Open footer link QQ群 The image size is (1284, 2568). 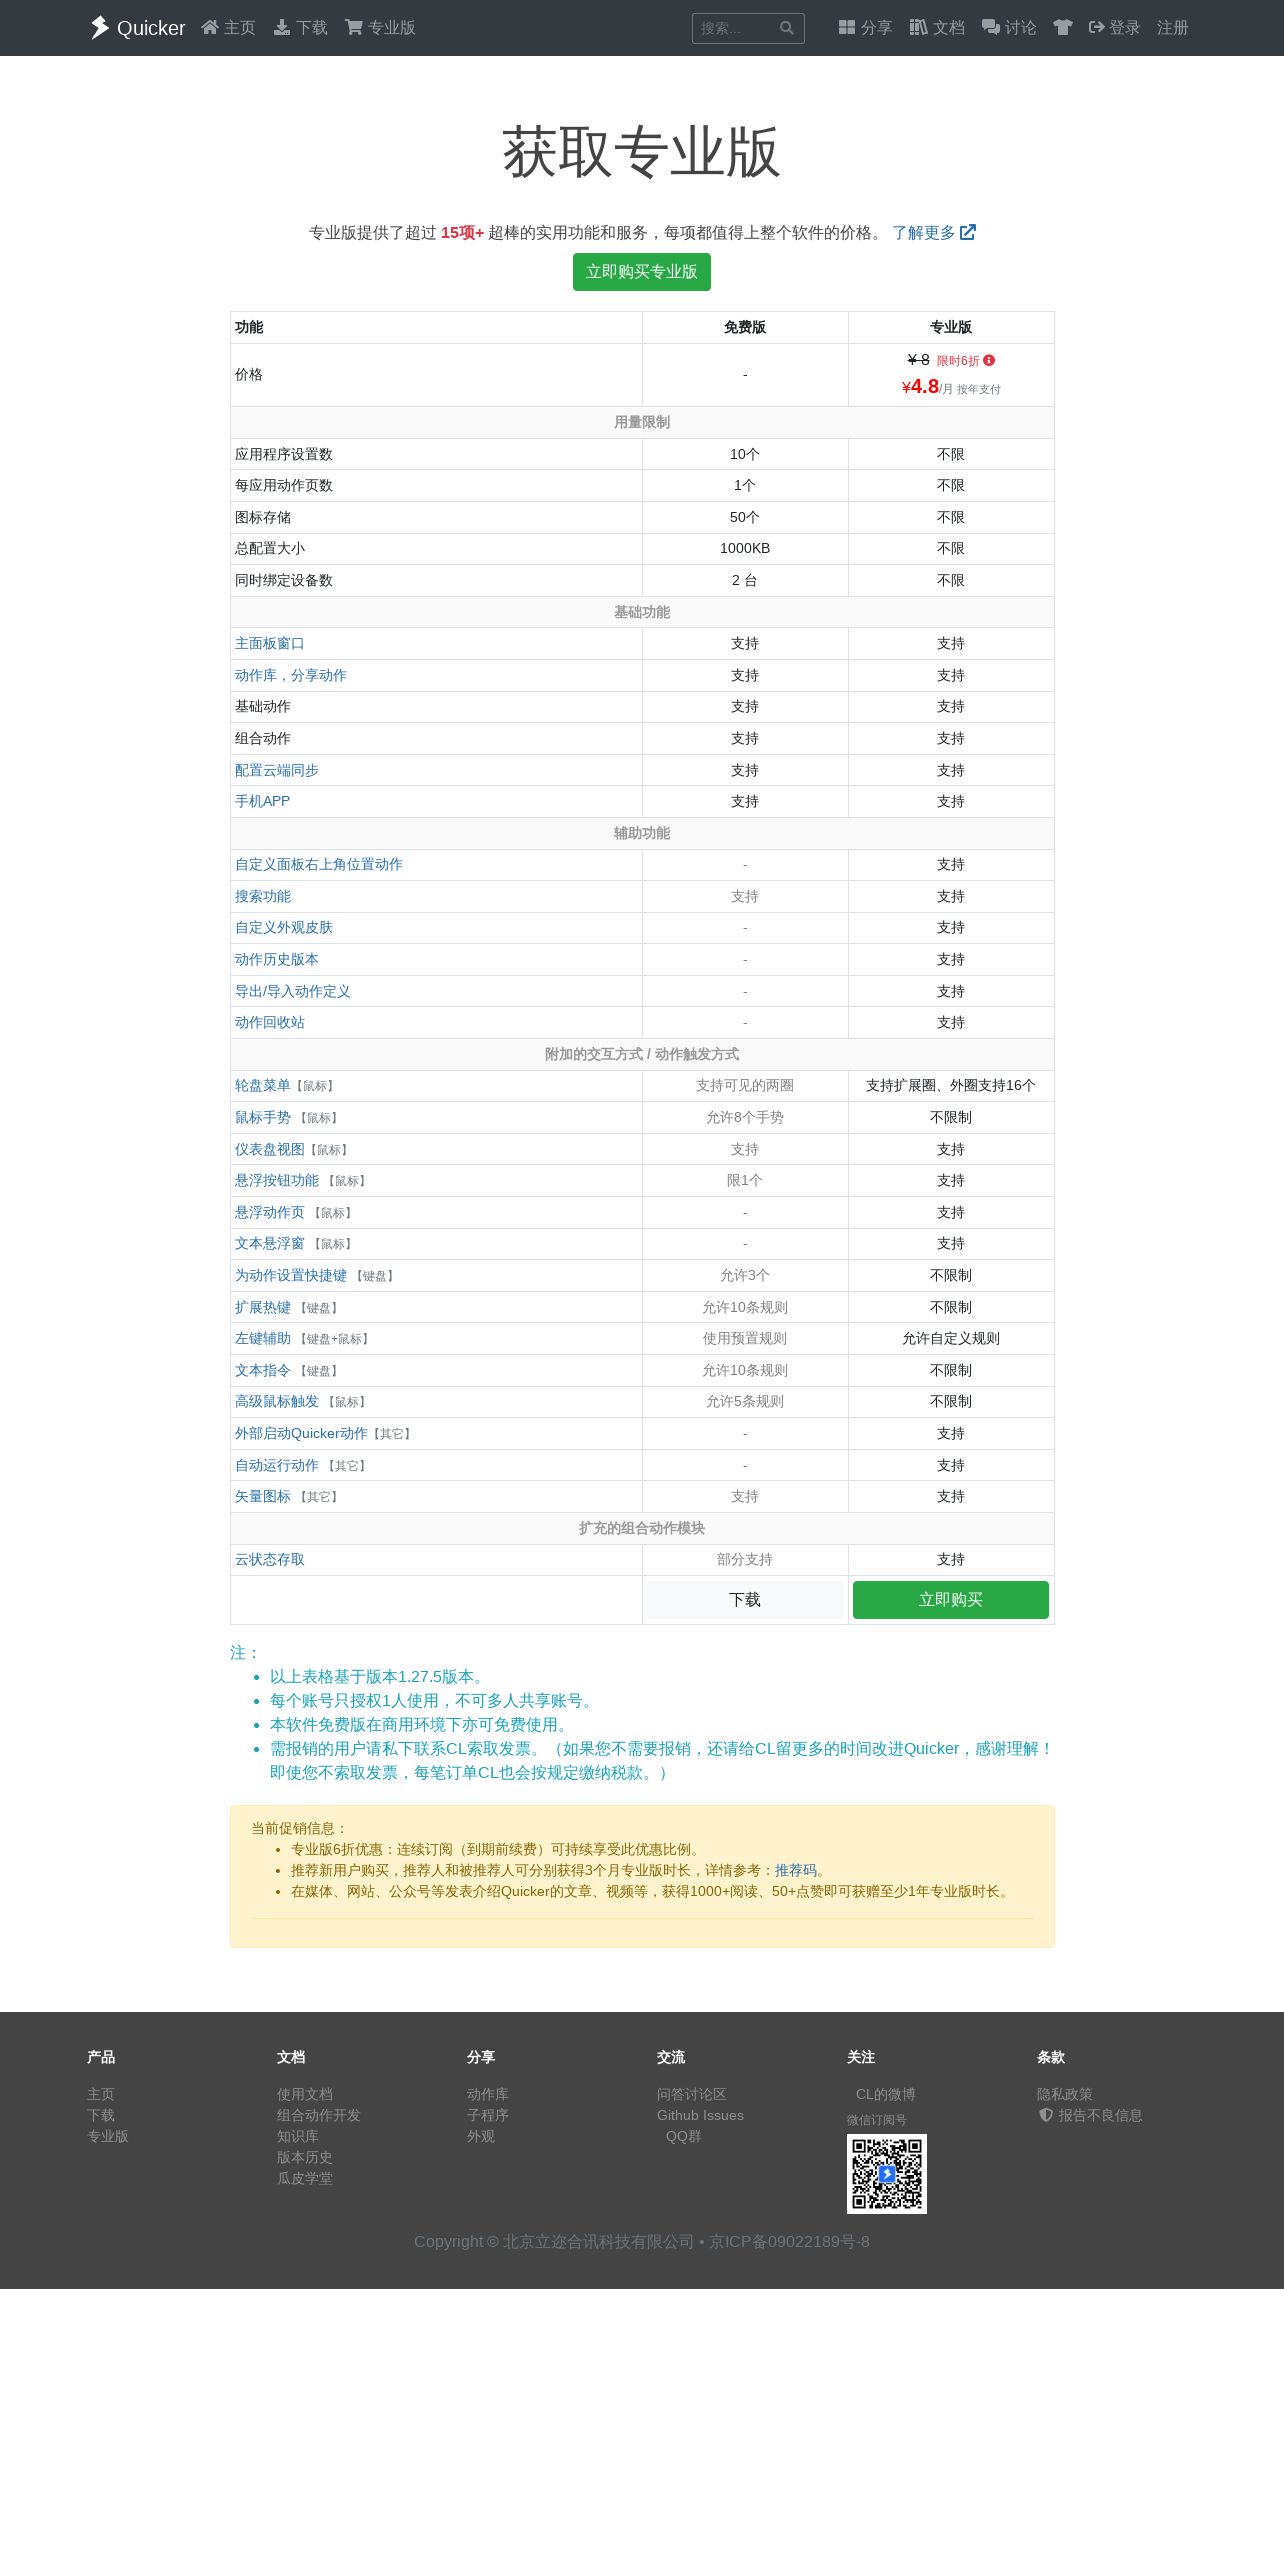point(684,2136)
